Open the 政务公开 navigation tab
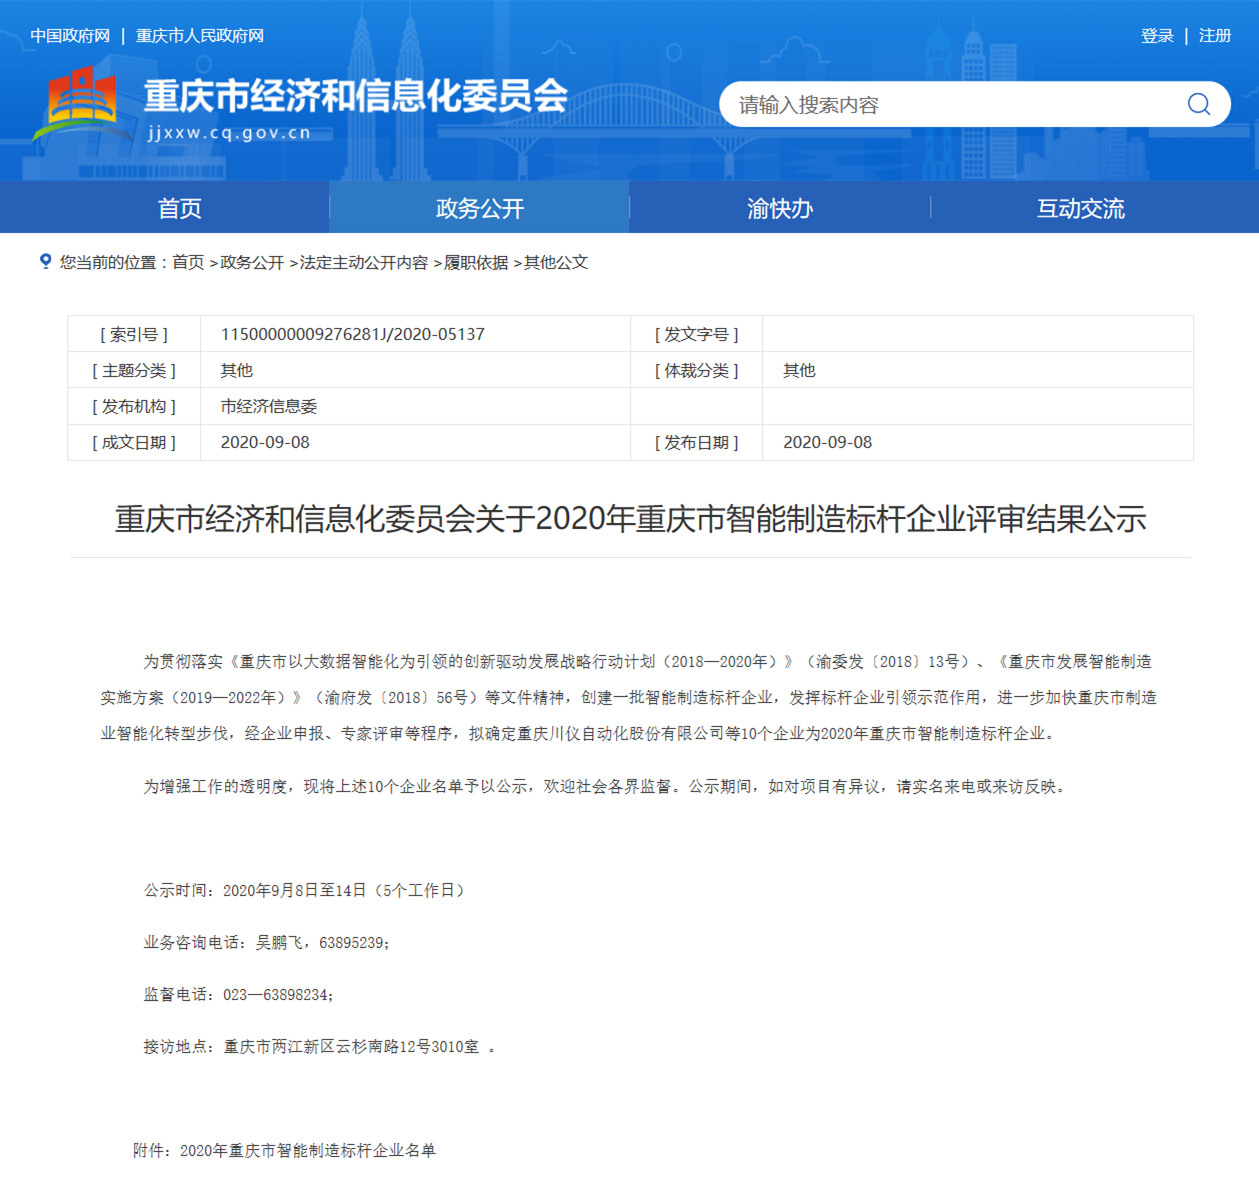The image size is (1259, 1188). point(480,208)
